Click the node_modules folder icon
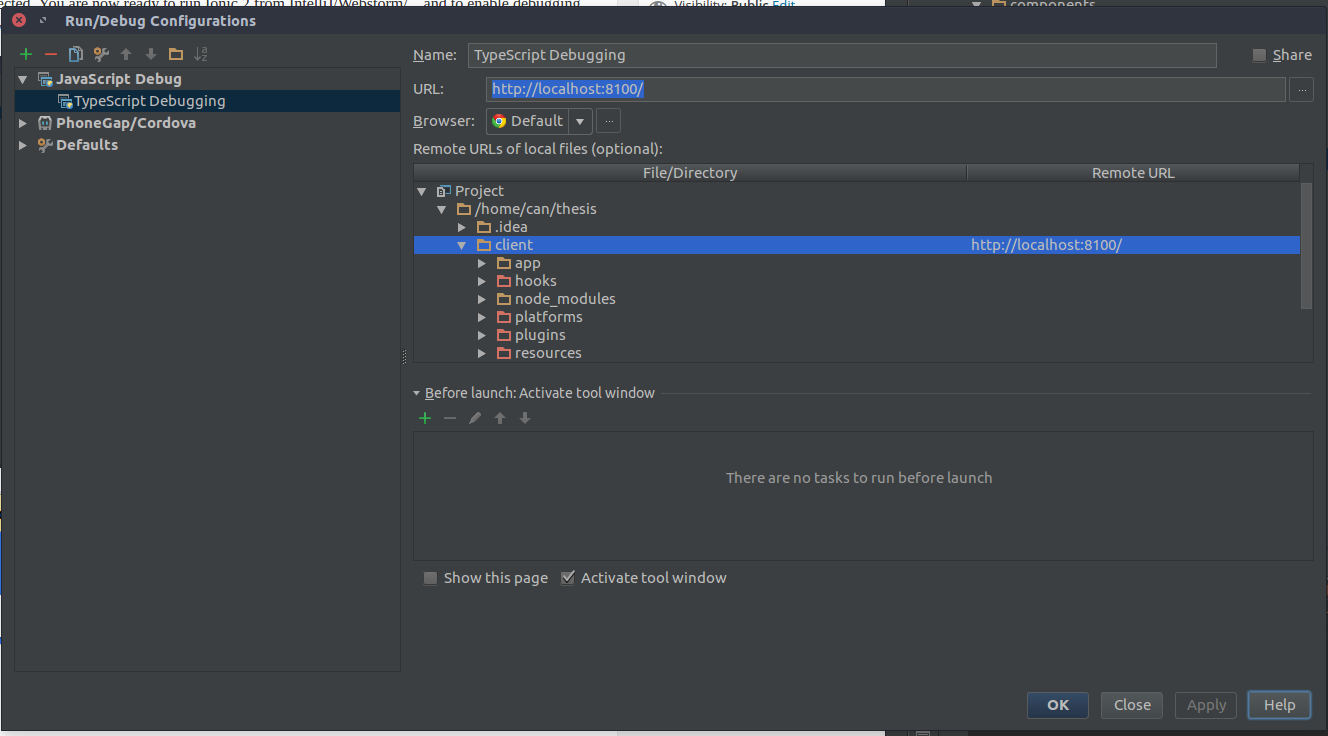Screen dimensions: 1328x736 (x=504, y=299)
